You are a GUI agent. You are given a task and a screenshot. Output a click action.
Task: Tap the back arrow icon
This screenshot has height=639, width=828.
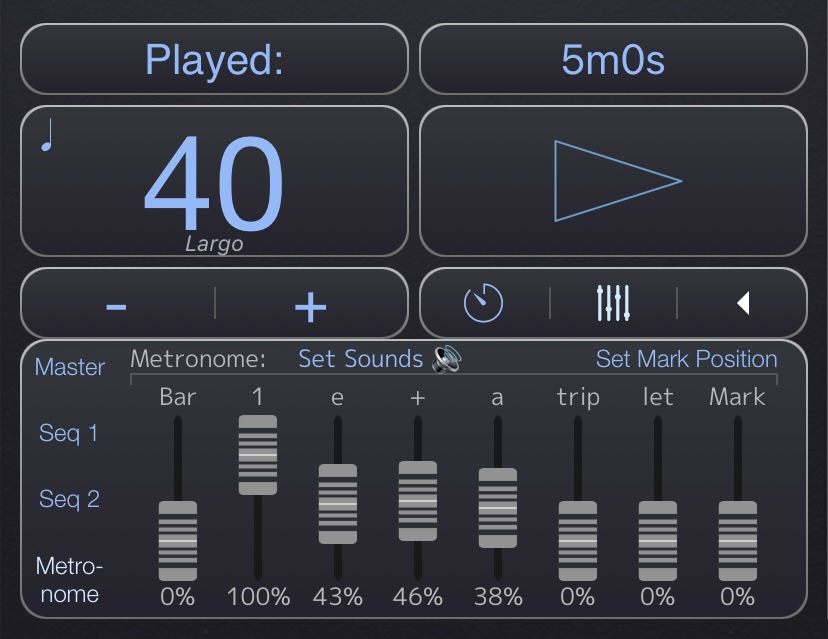tap(744, 301)
